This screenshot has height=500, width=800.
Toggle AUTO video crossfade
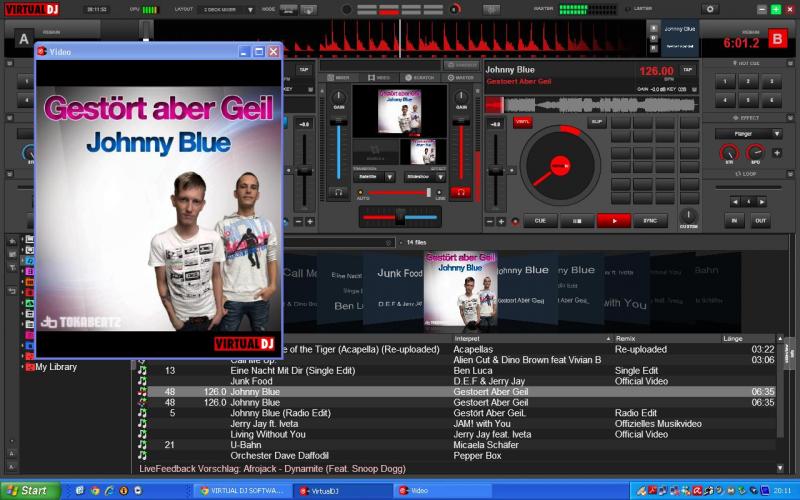(x=361, y=193)
